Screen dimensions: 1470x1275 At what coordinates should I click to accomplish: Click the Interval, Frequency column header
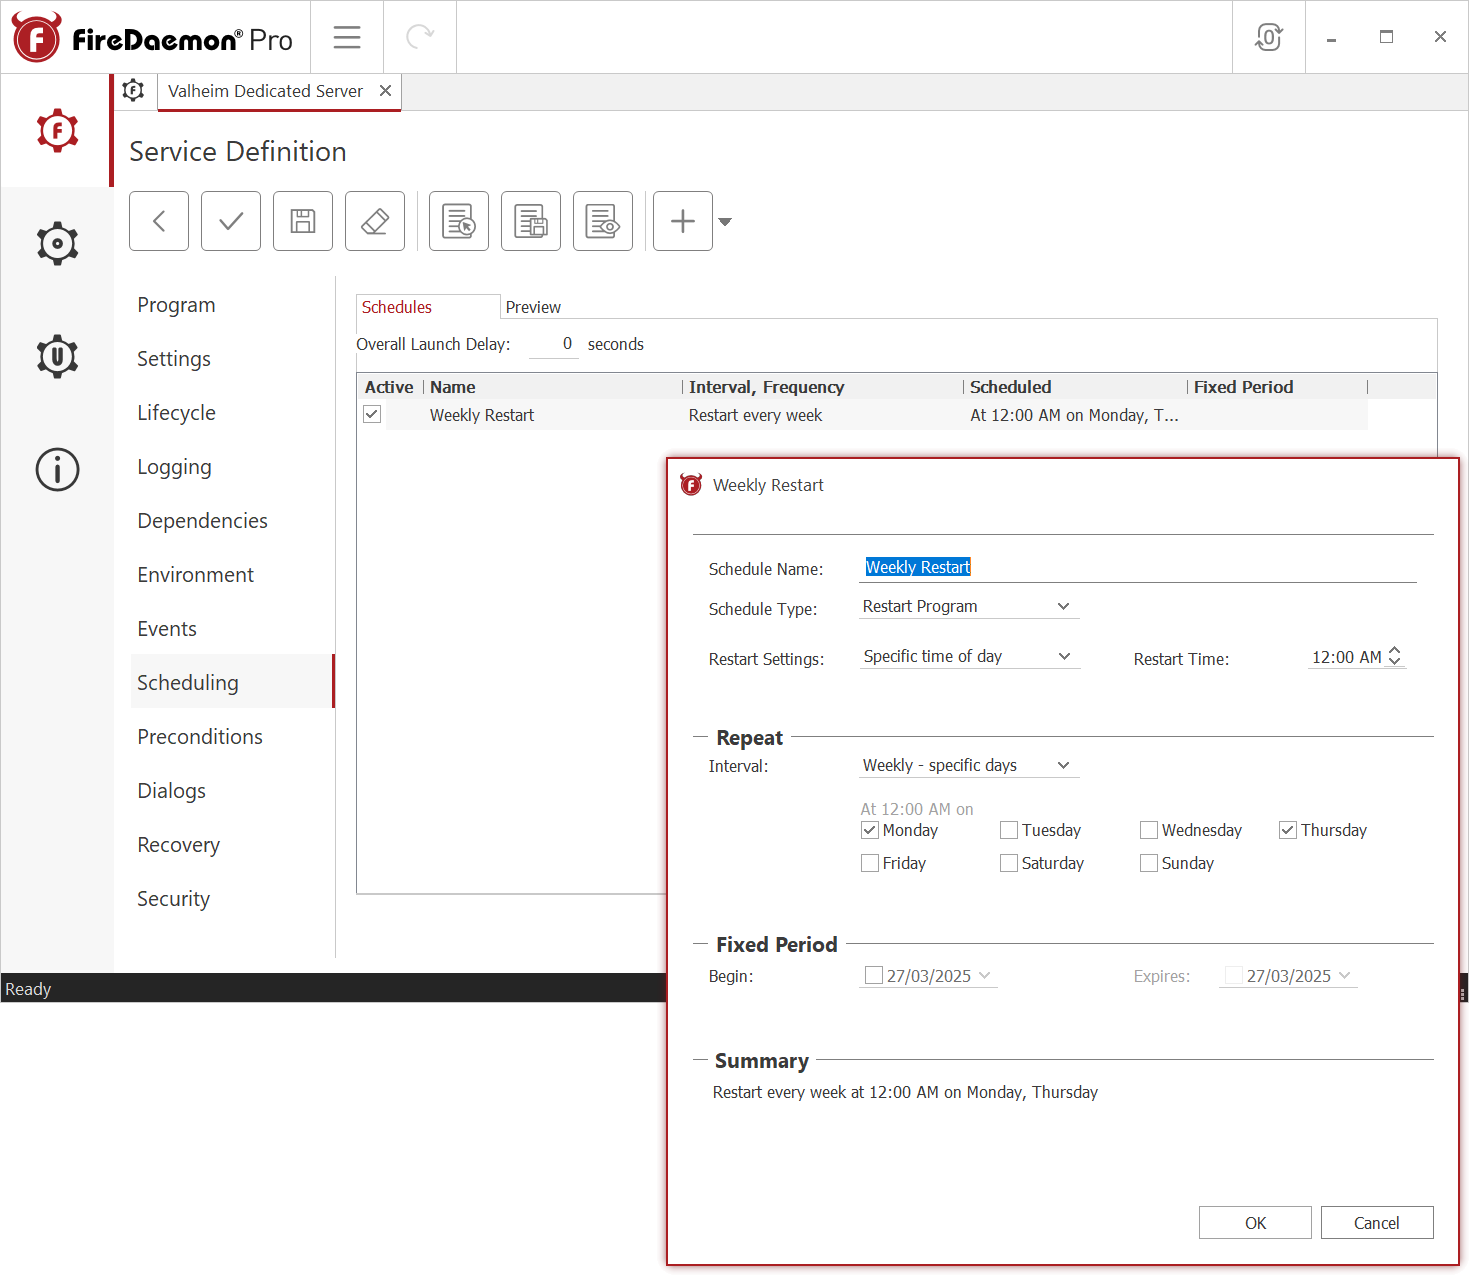tap(823, 387)
